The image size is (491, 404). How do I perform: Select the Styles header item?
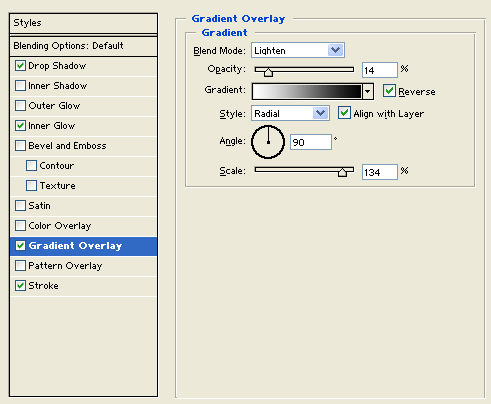click(83, 23)
